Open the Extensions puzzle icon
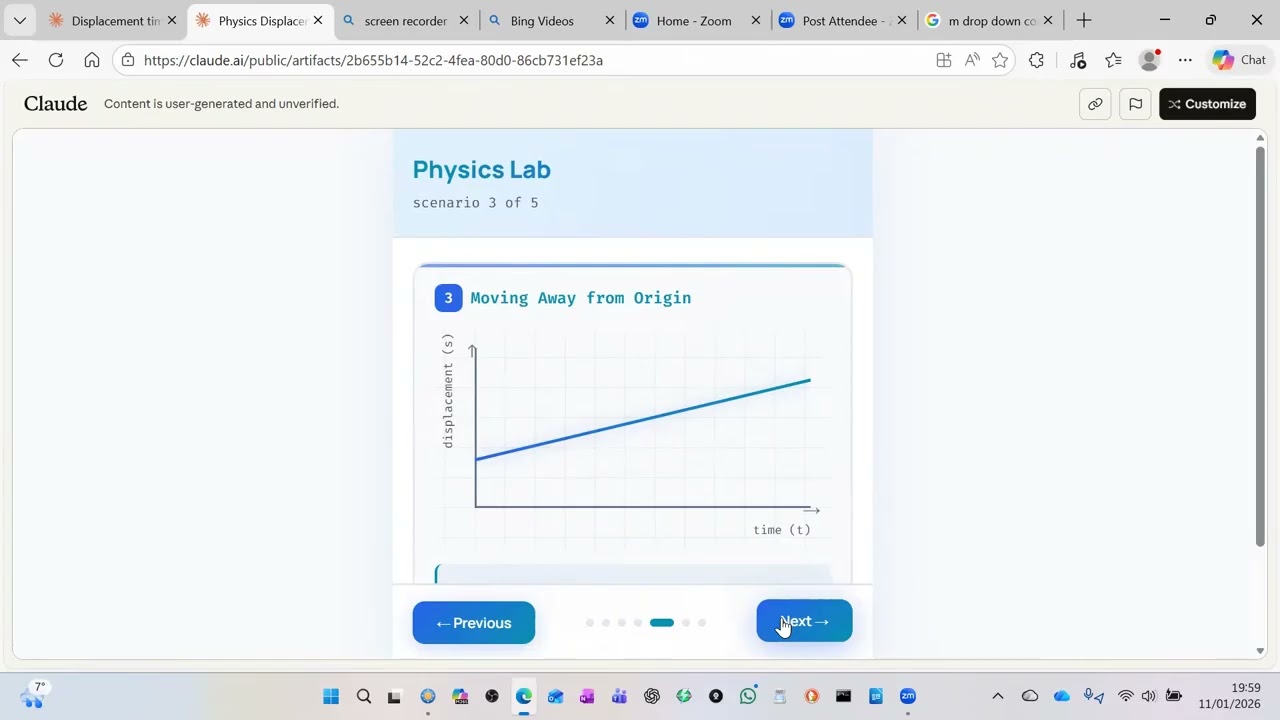The height and width of the screenshot is (720, 1280). click(1036, 60)
